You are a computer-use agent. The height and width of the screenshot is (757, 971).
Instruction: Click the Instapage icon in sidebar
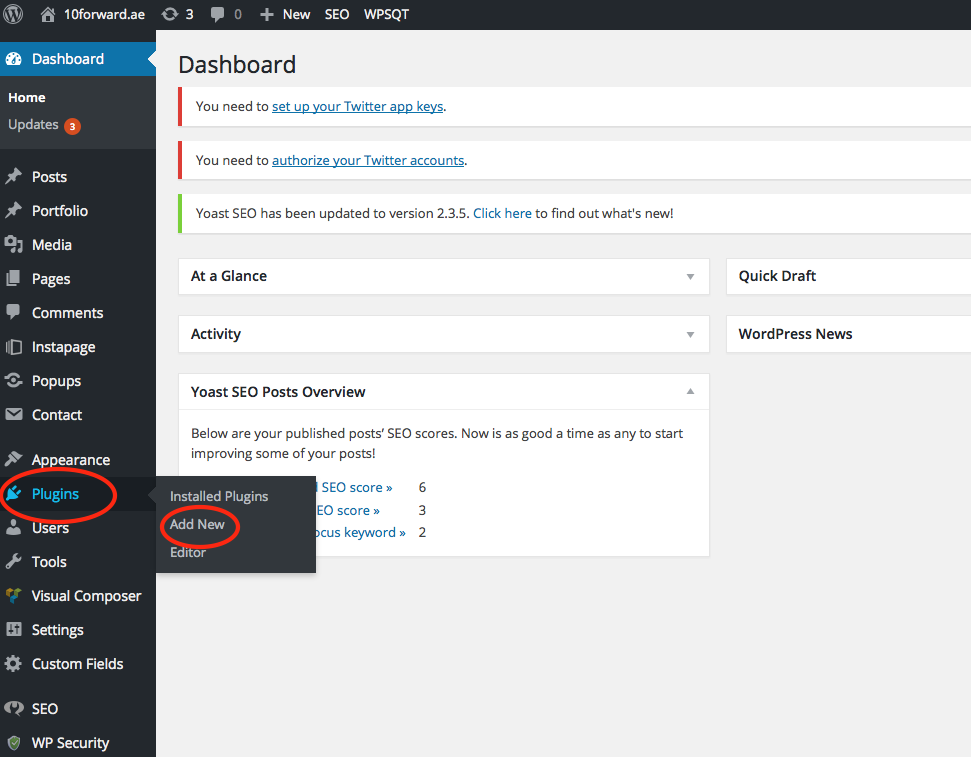(14, 347)
